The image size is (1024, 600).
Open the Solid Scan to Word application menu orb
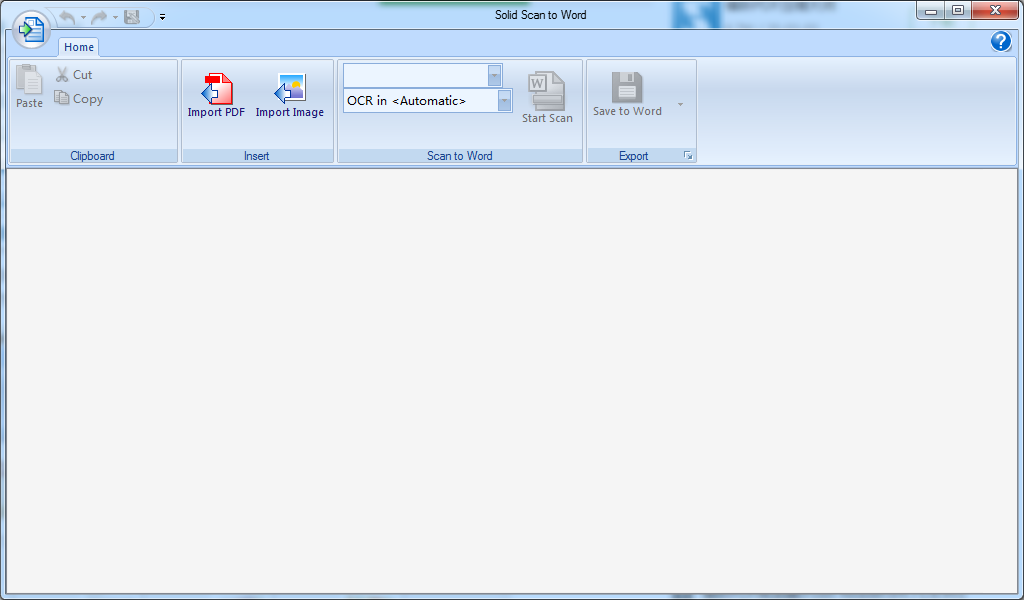pyautogui.click(x=31, y=29)
